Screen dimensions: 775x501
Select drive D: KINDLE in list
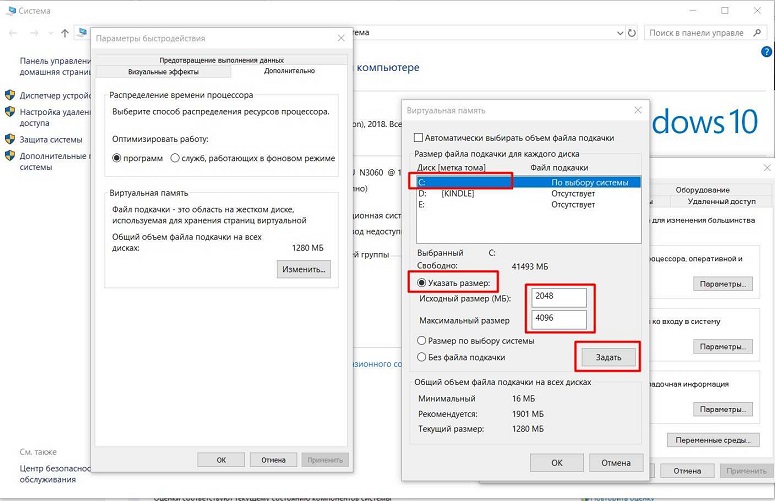pyautogui.click(x=528, y=194)
